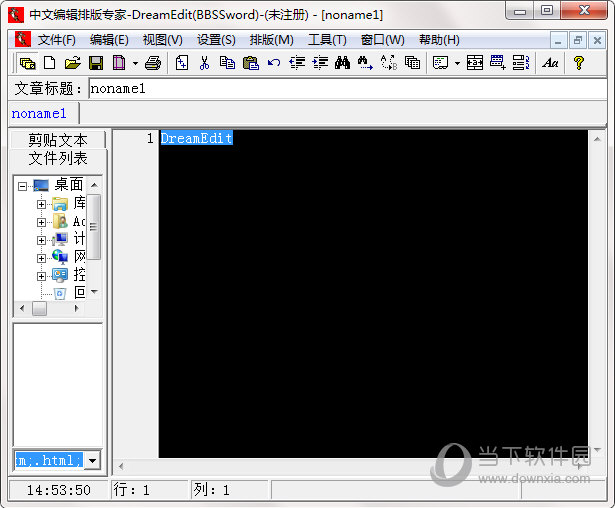This screenshot has height=508, width=615.
Task: Open font settings with the Aa icon
Action: pos(550,63)
